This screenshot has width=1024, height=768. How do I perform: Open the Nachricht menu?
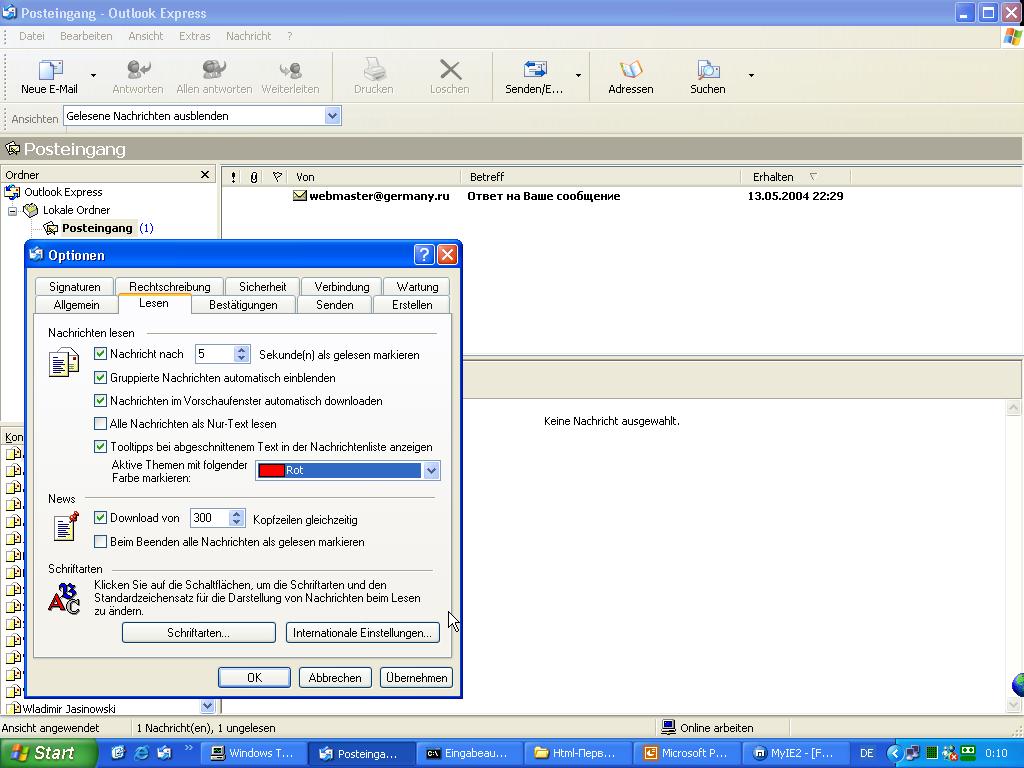point(248,36)
